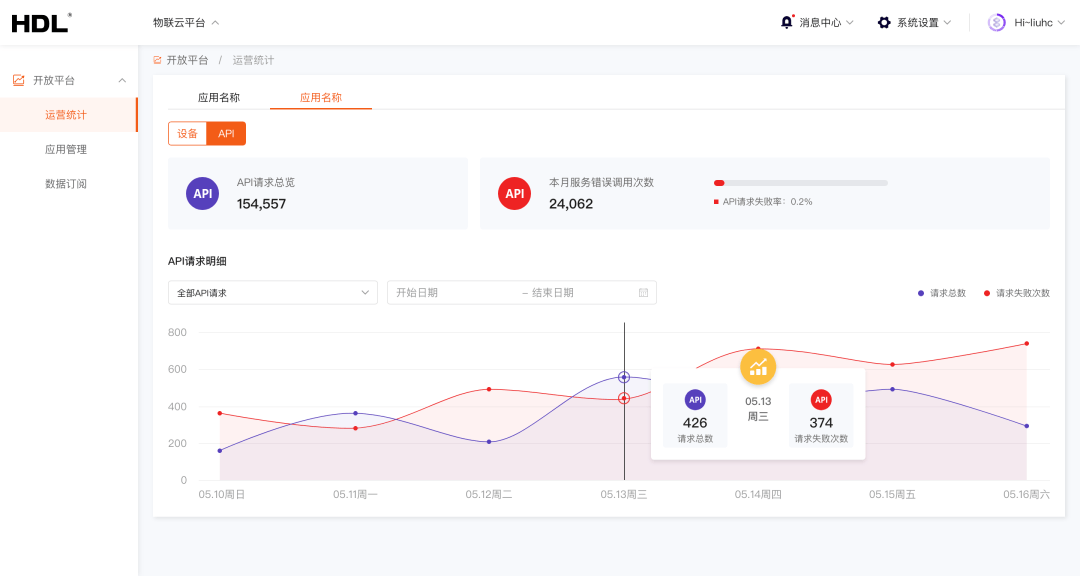Switch to the 设备 toggle button
This screenshot has width=1080, height=576.
(x=187, y=133)
